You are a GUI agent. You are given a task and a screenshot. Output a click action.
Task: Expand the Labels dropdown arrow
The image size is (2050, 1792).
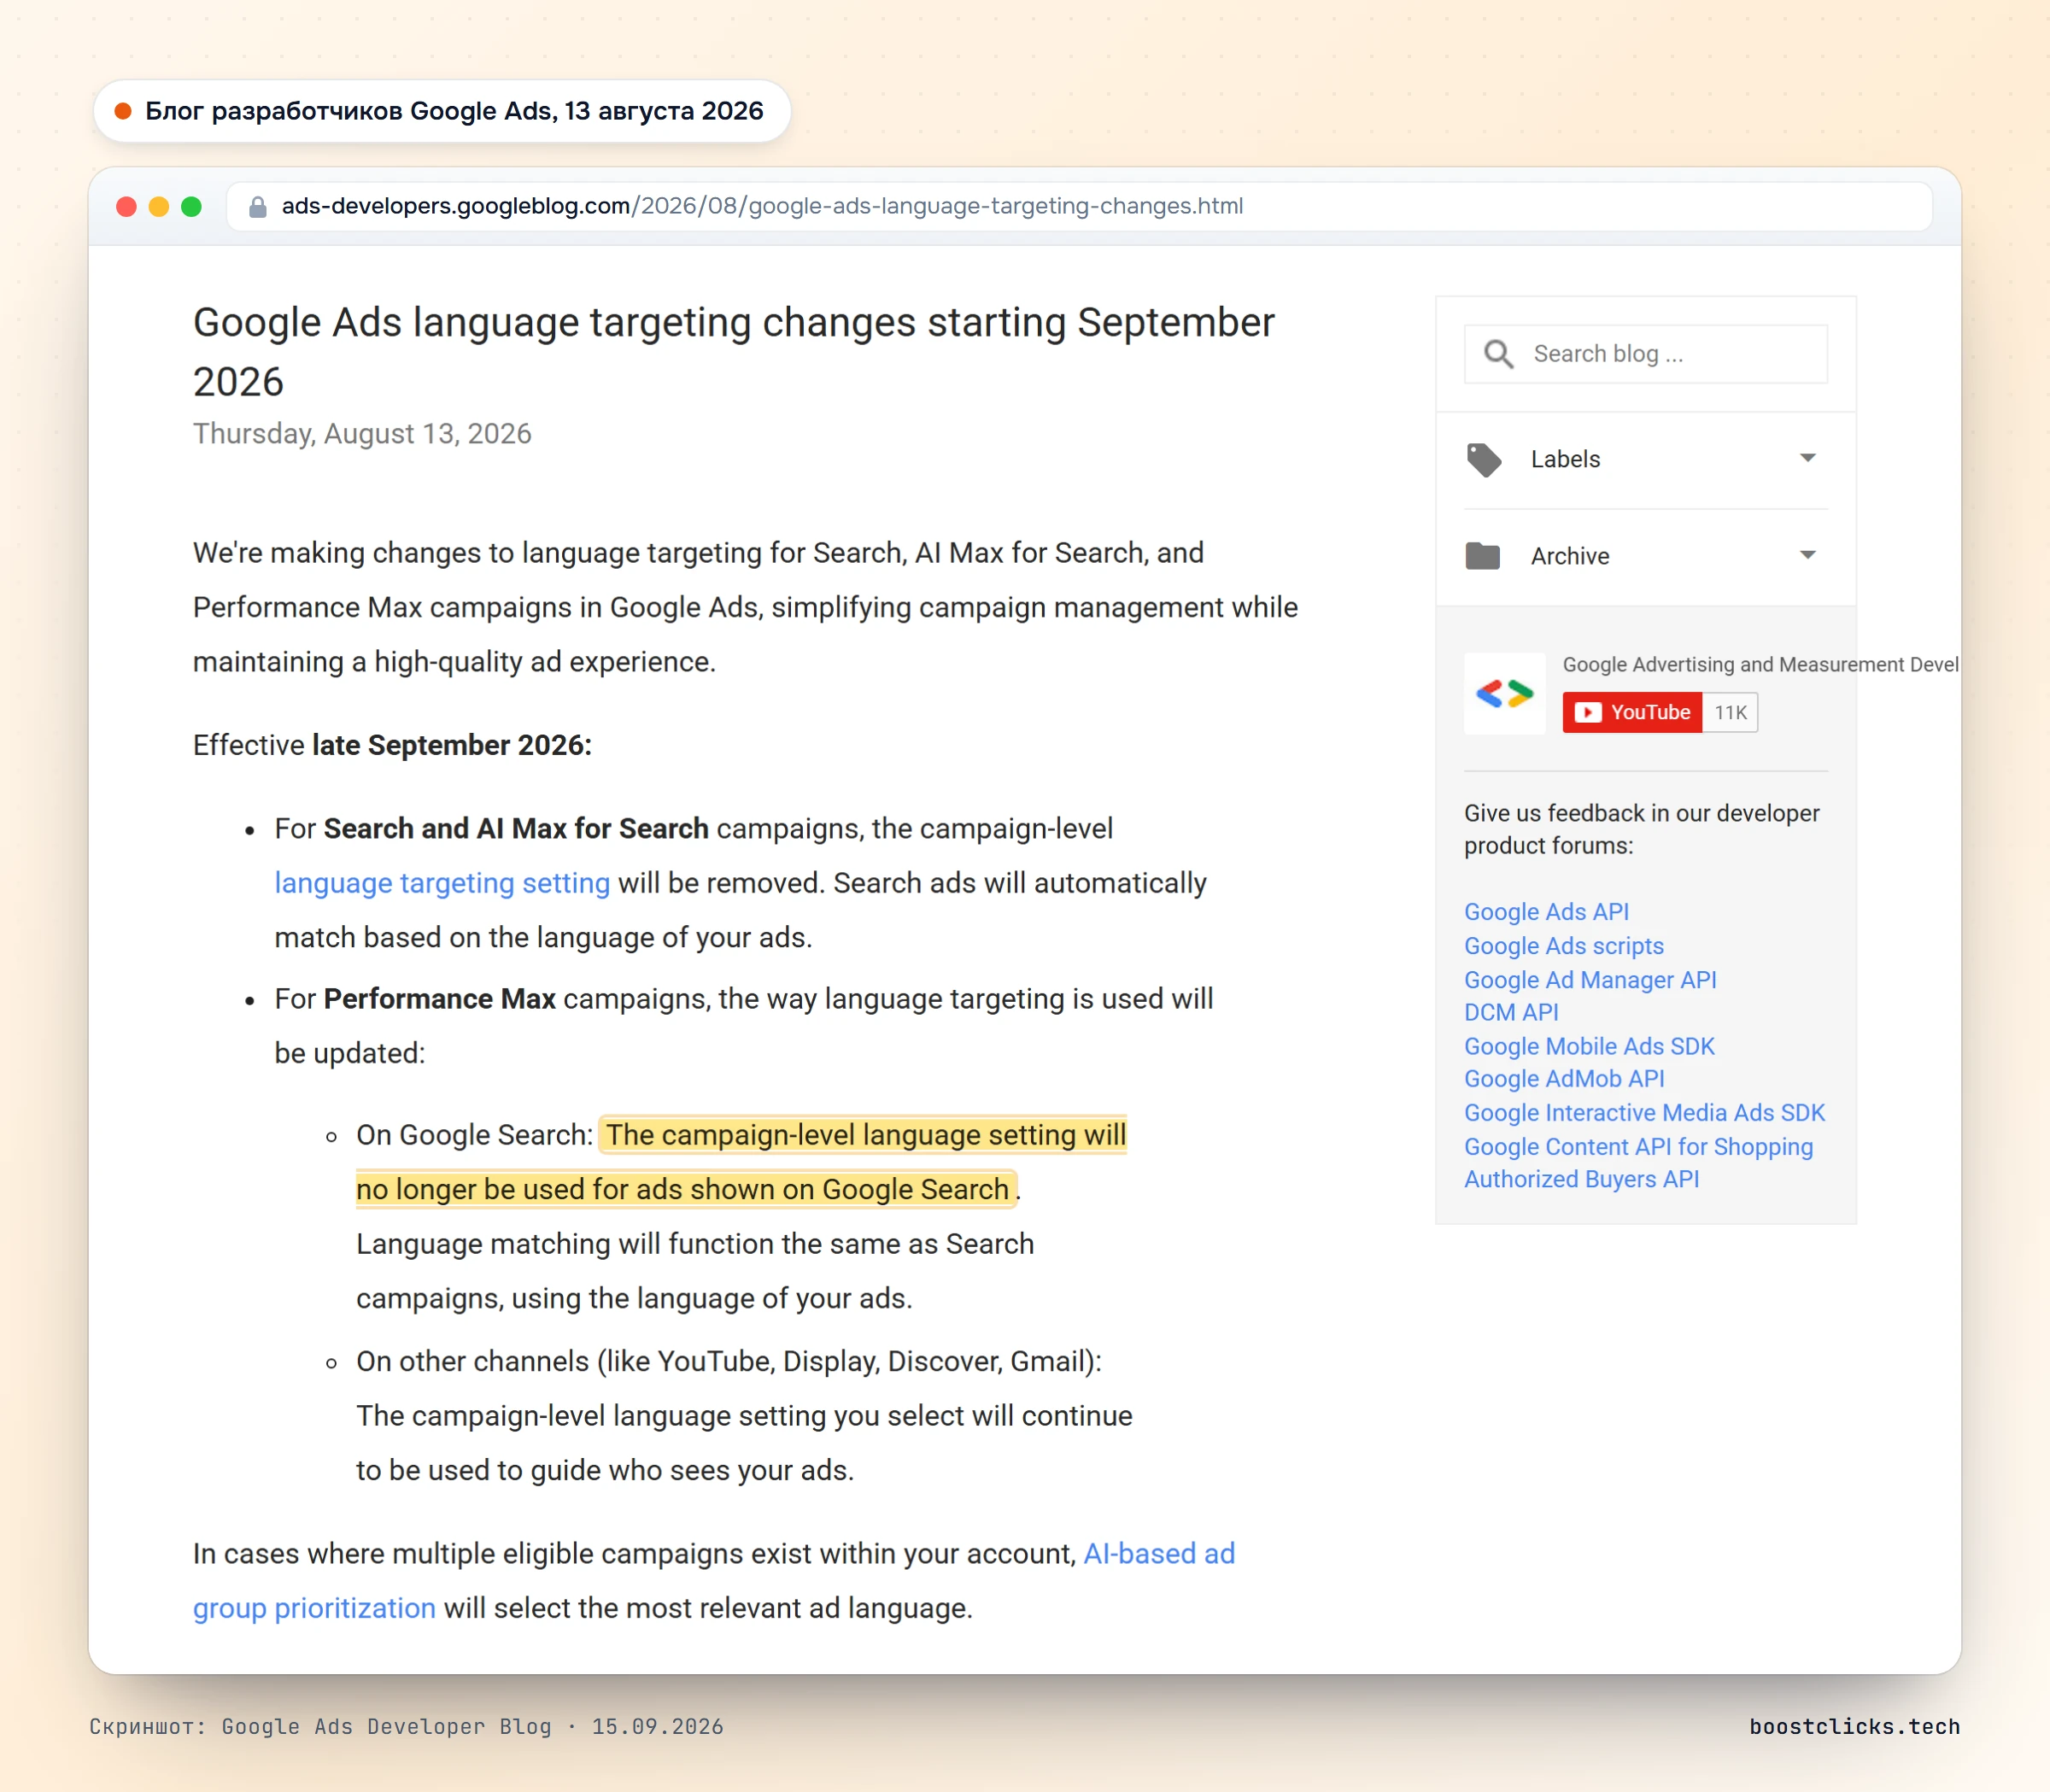(1807, 458)
